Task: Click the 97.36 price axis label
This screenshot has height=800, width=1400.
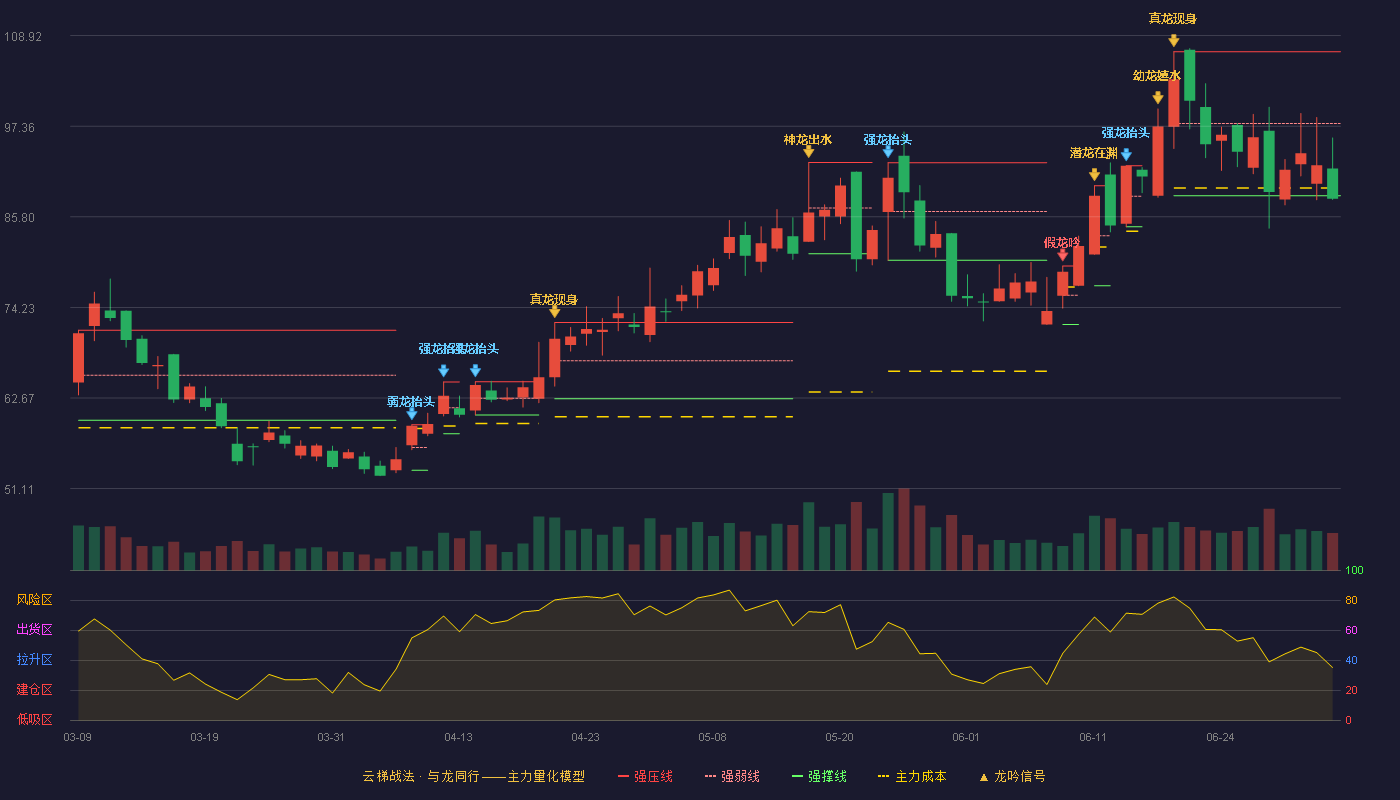Action: pos(22,127)
